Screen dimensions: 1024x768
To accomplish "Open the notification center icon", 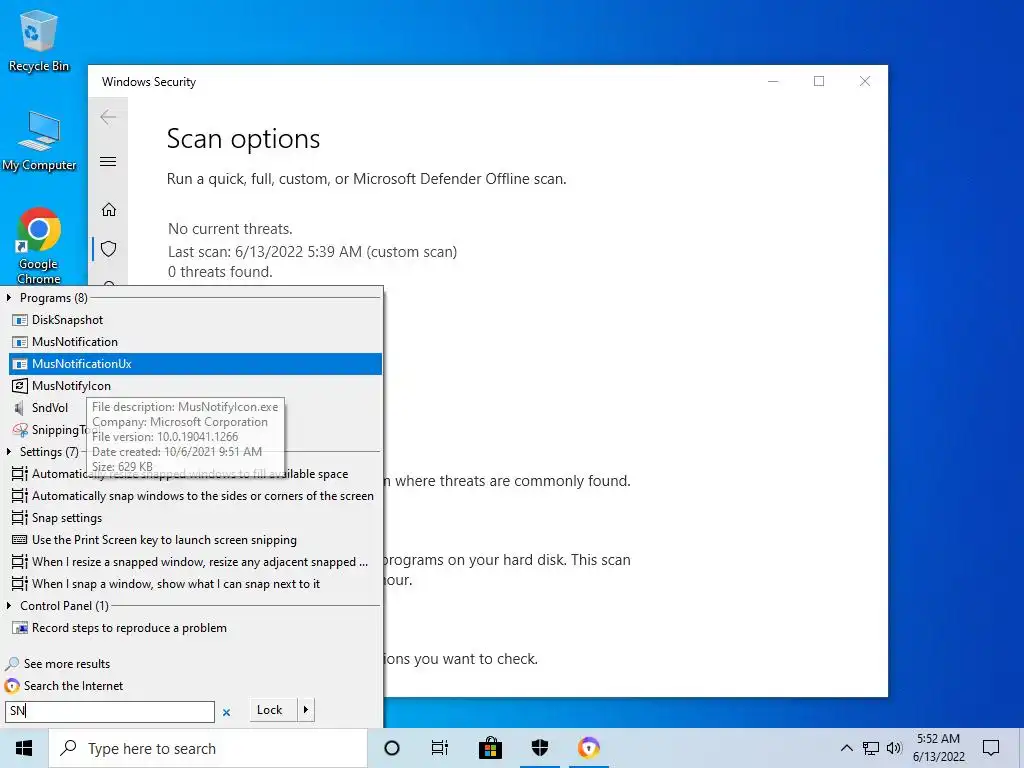I will tap(991, 748).
